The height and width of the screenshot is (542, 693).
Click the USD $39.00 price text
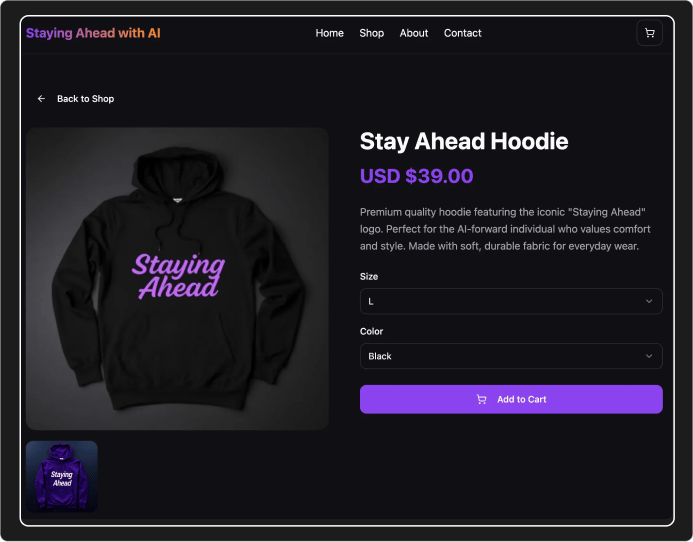(416, 176)
